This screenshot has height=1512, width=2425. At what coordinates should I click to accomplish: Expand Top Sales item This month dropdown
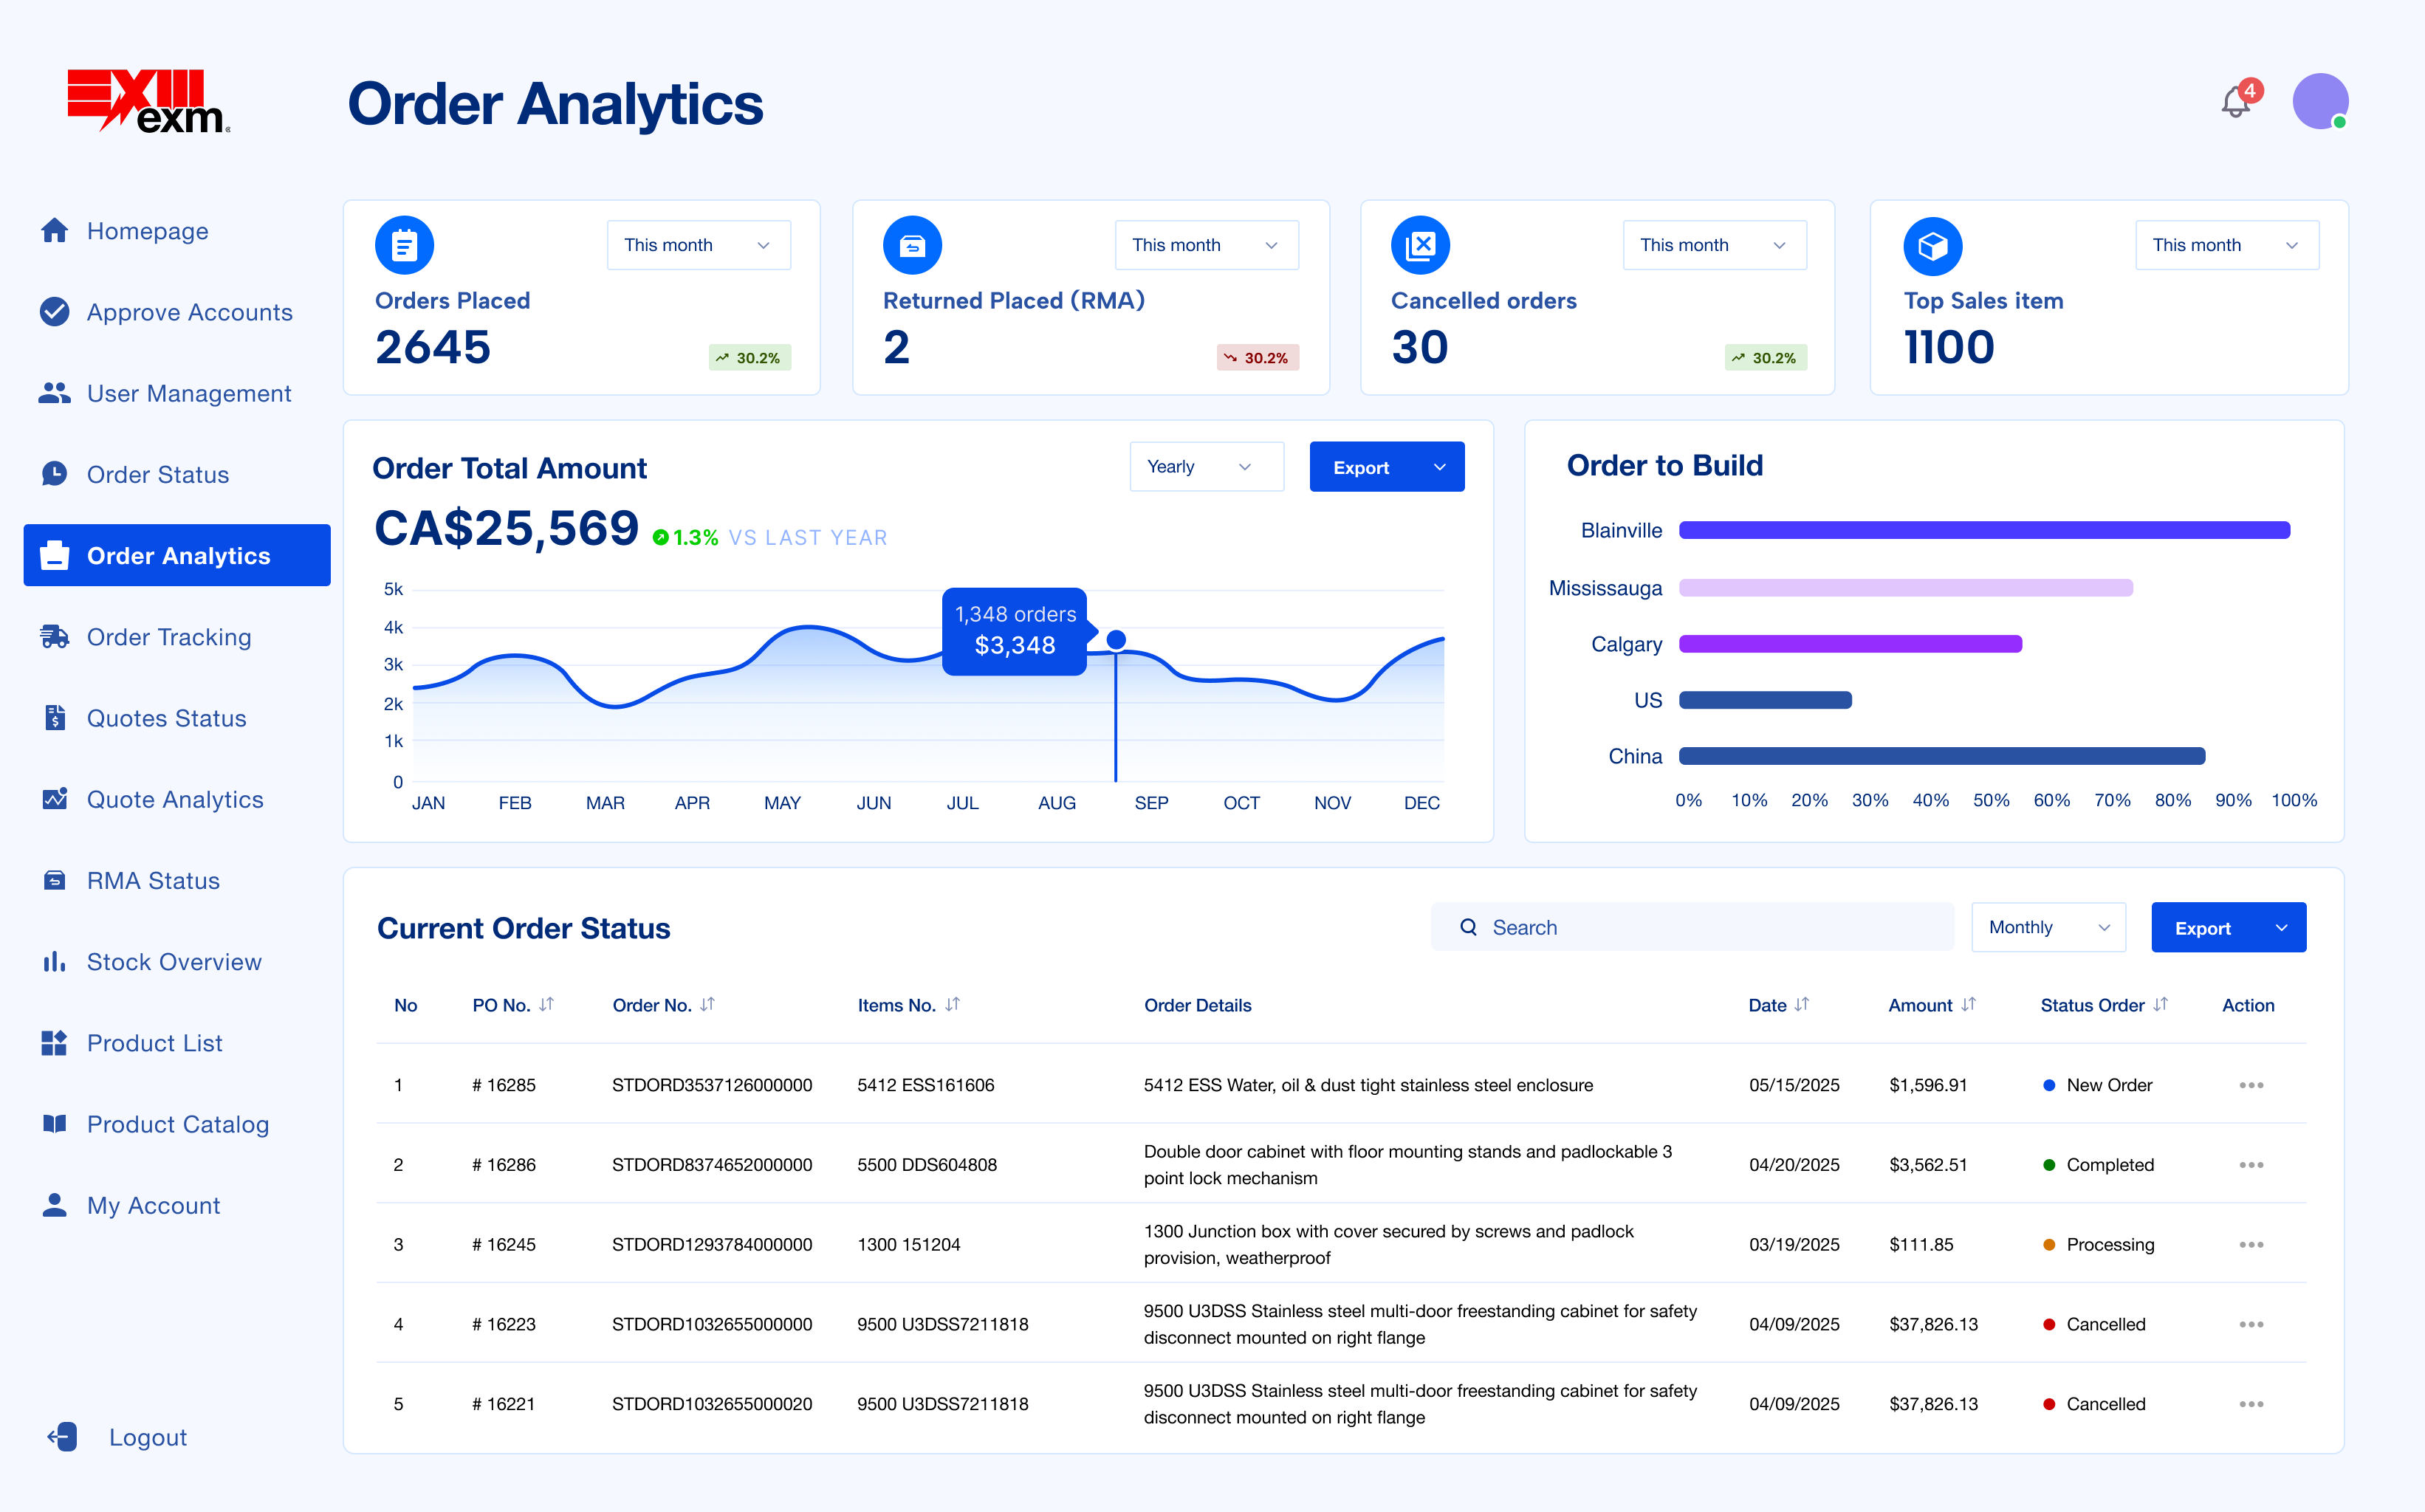[x=2226, y=245]
